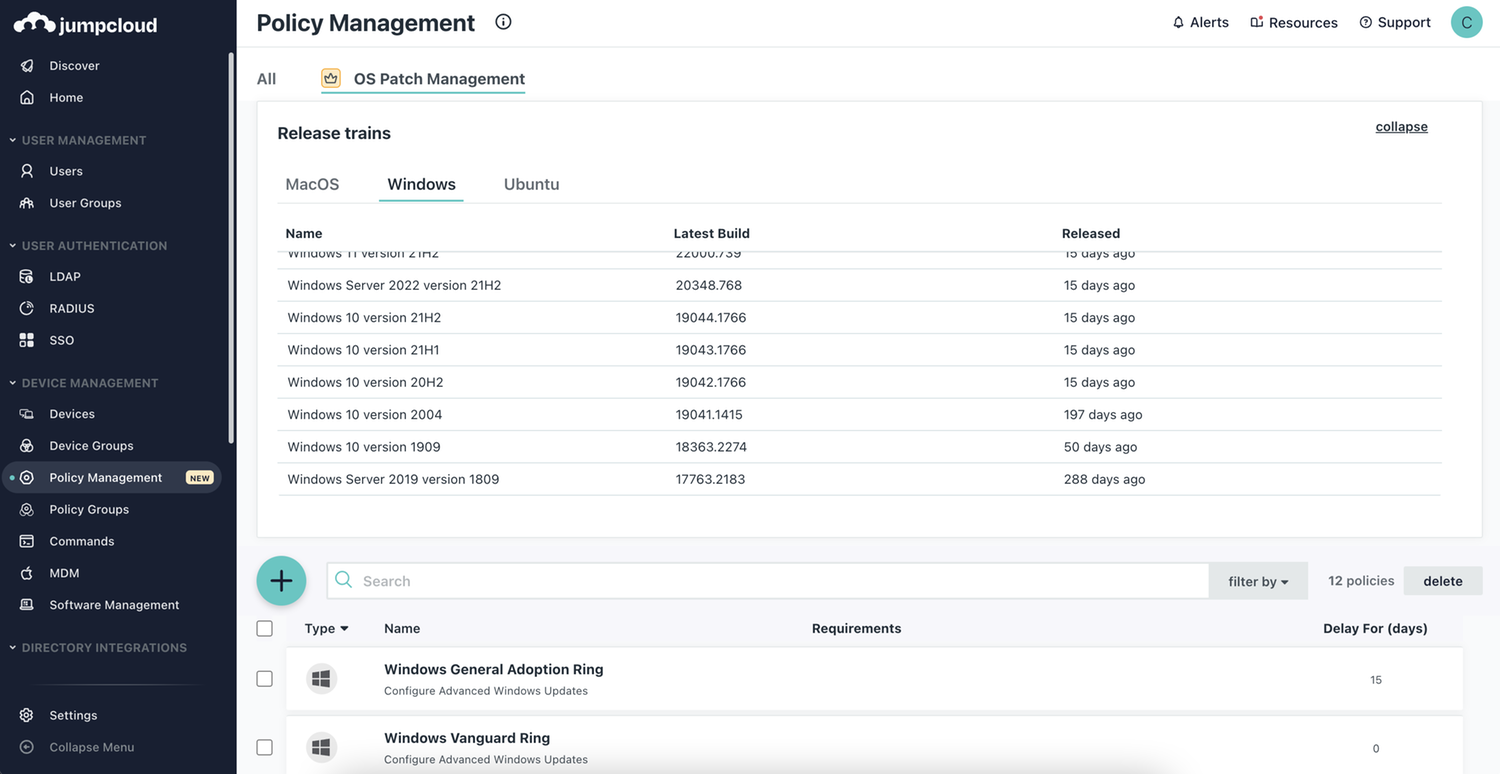Open Discover icon in sidebar
The width and height of the screenshot is (1500, 774).
point(27,65)
